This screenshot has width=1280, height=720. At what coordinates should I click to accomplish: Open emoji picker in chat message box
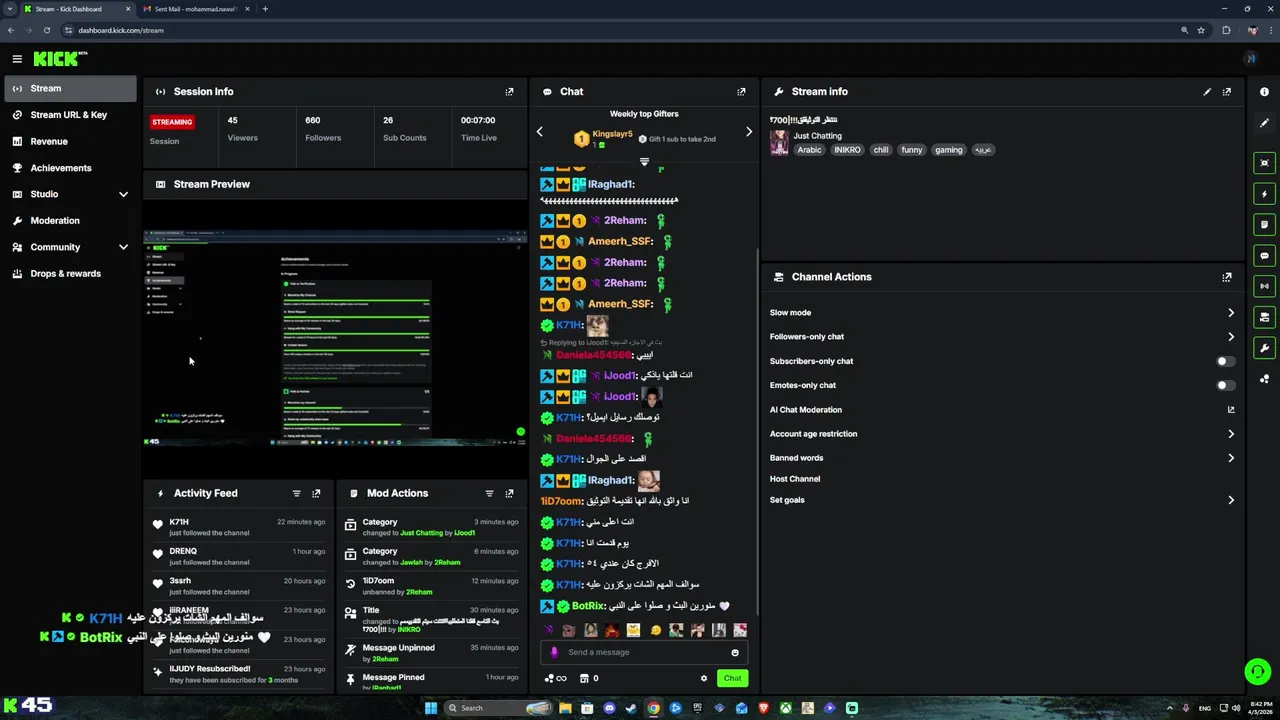735,653
